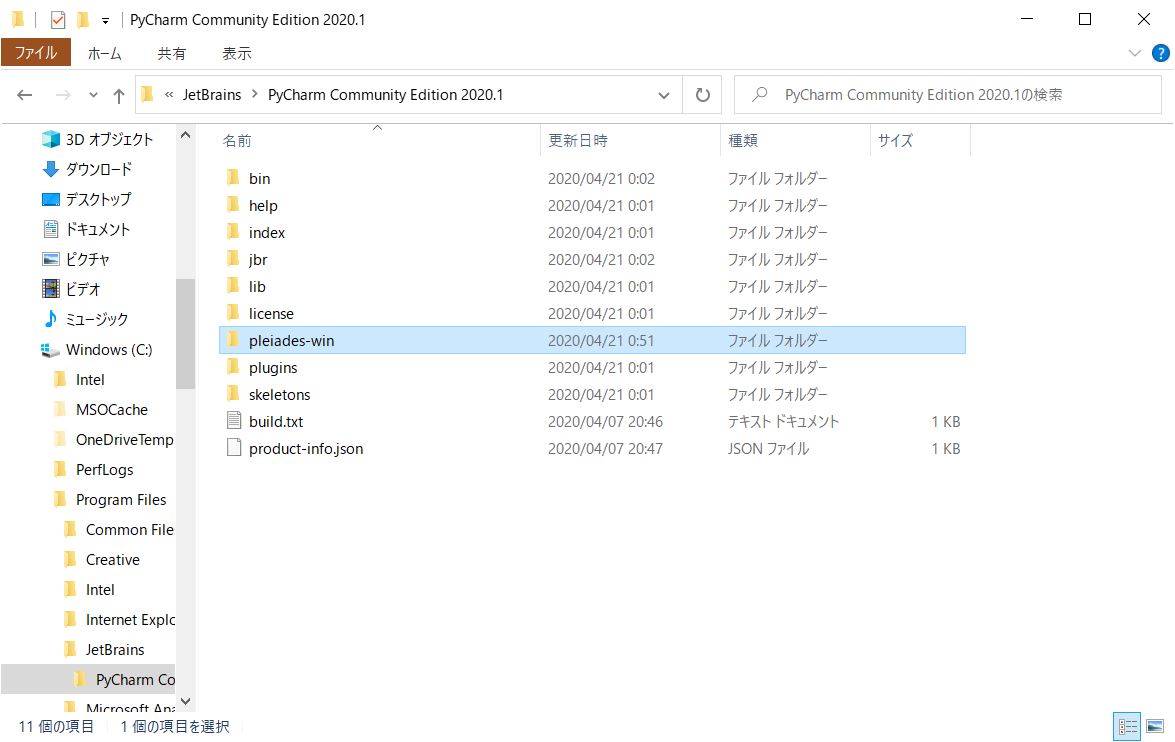Open the address bar history dropdown
Screen dimensions: 1175x742
663,95
